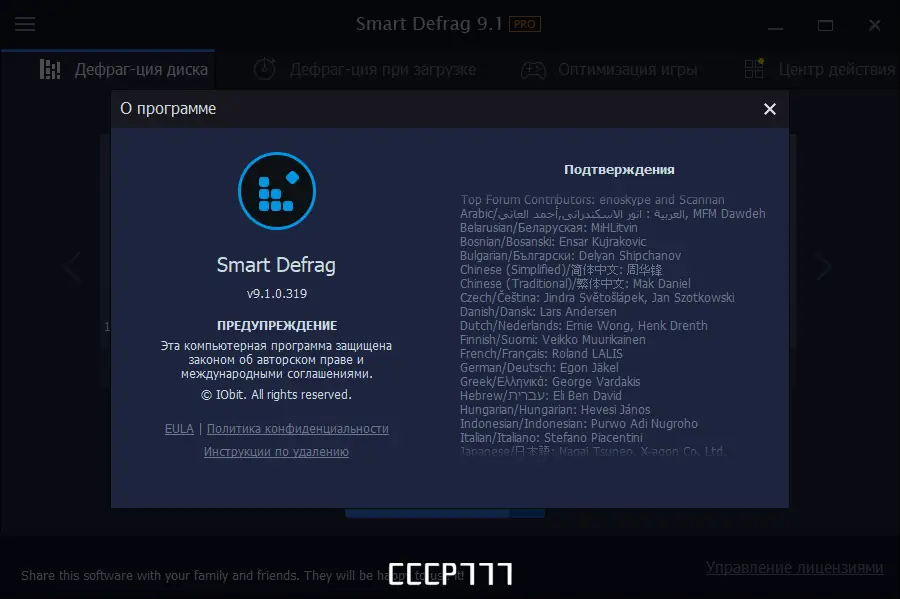The image size is (900, 599).
Task: Select the Оптимизация игры tab
Action: coord(609,69)
